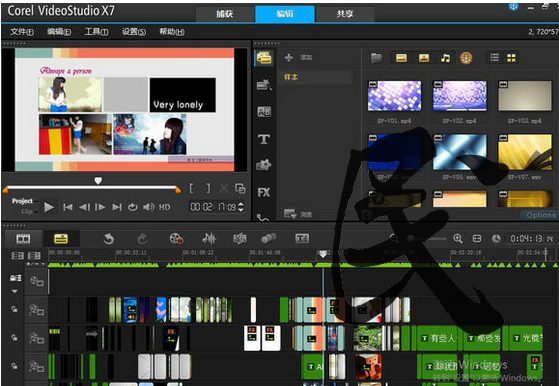Redo the last action
The image size is (559, 386).
[142, 239]
